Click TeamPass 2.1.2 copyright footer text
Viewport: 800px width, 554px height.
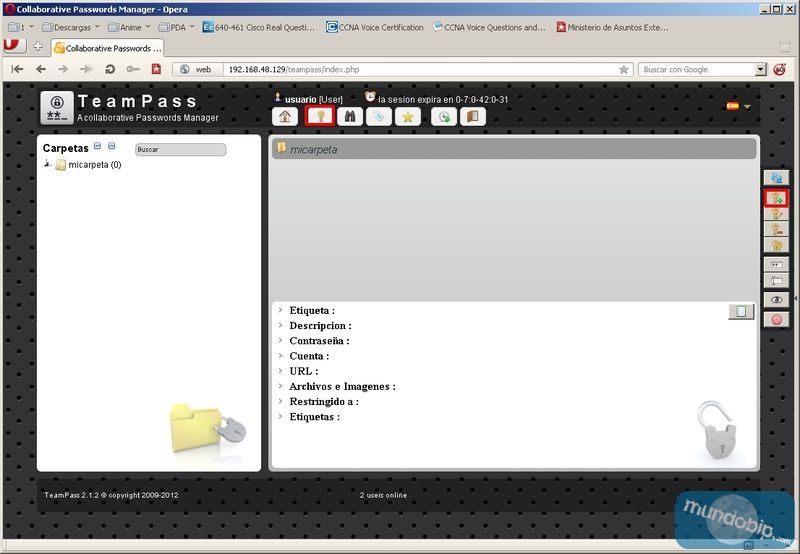tap(111, 495)
